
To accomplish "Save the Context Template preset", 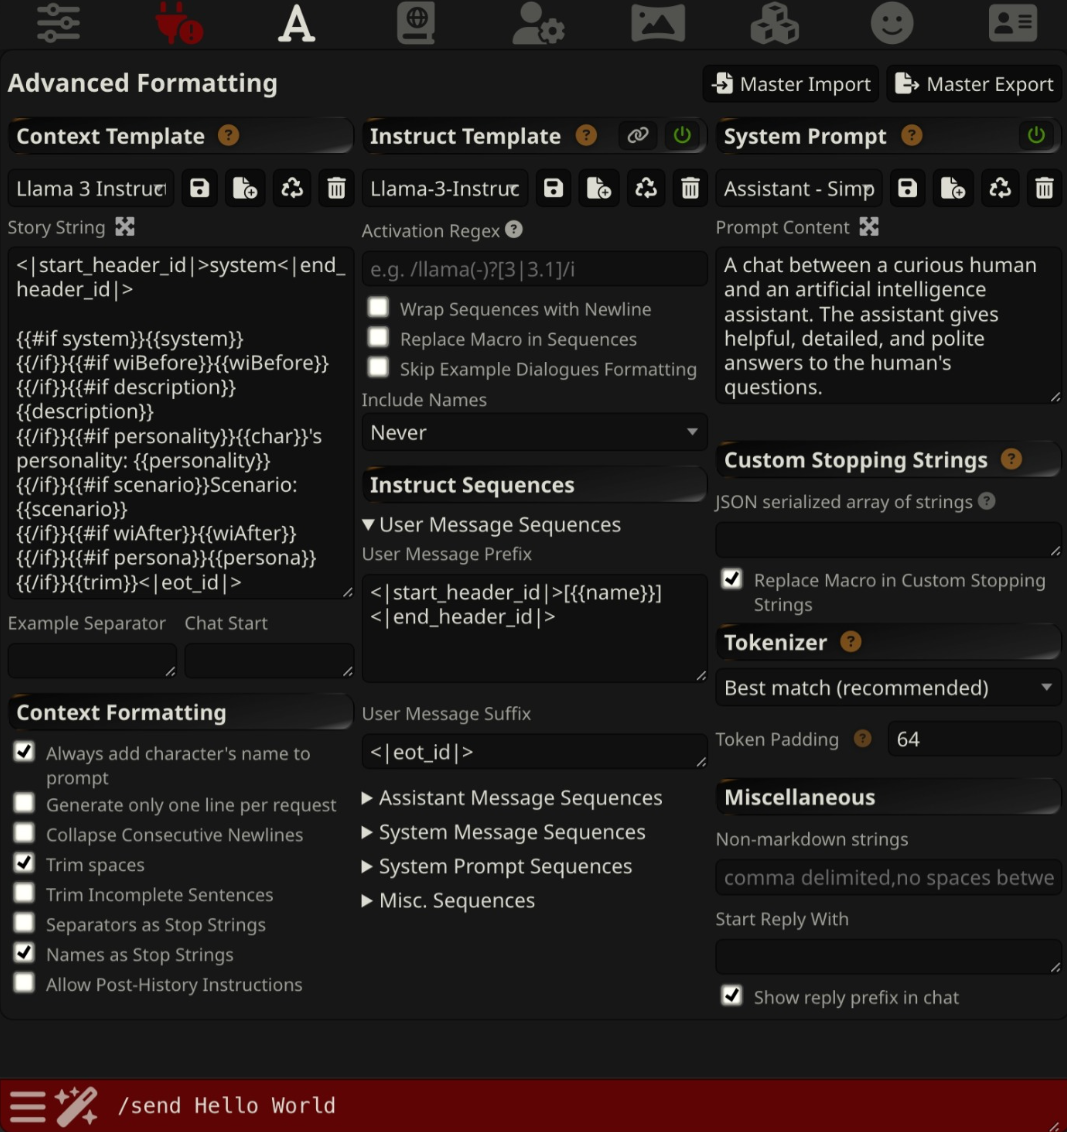I will tap(200, 188).
